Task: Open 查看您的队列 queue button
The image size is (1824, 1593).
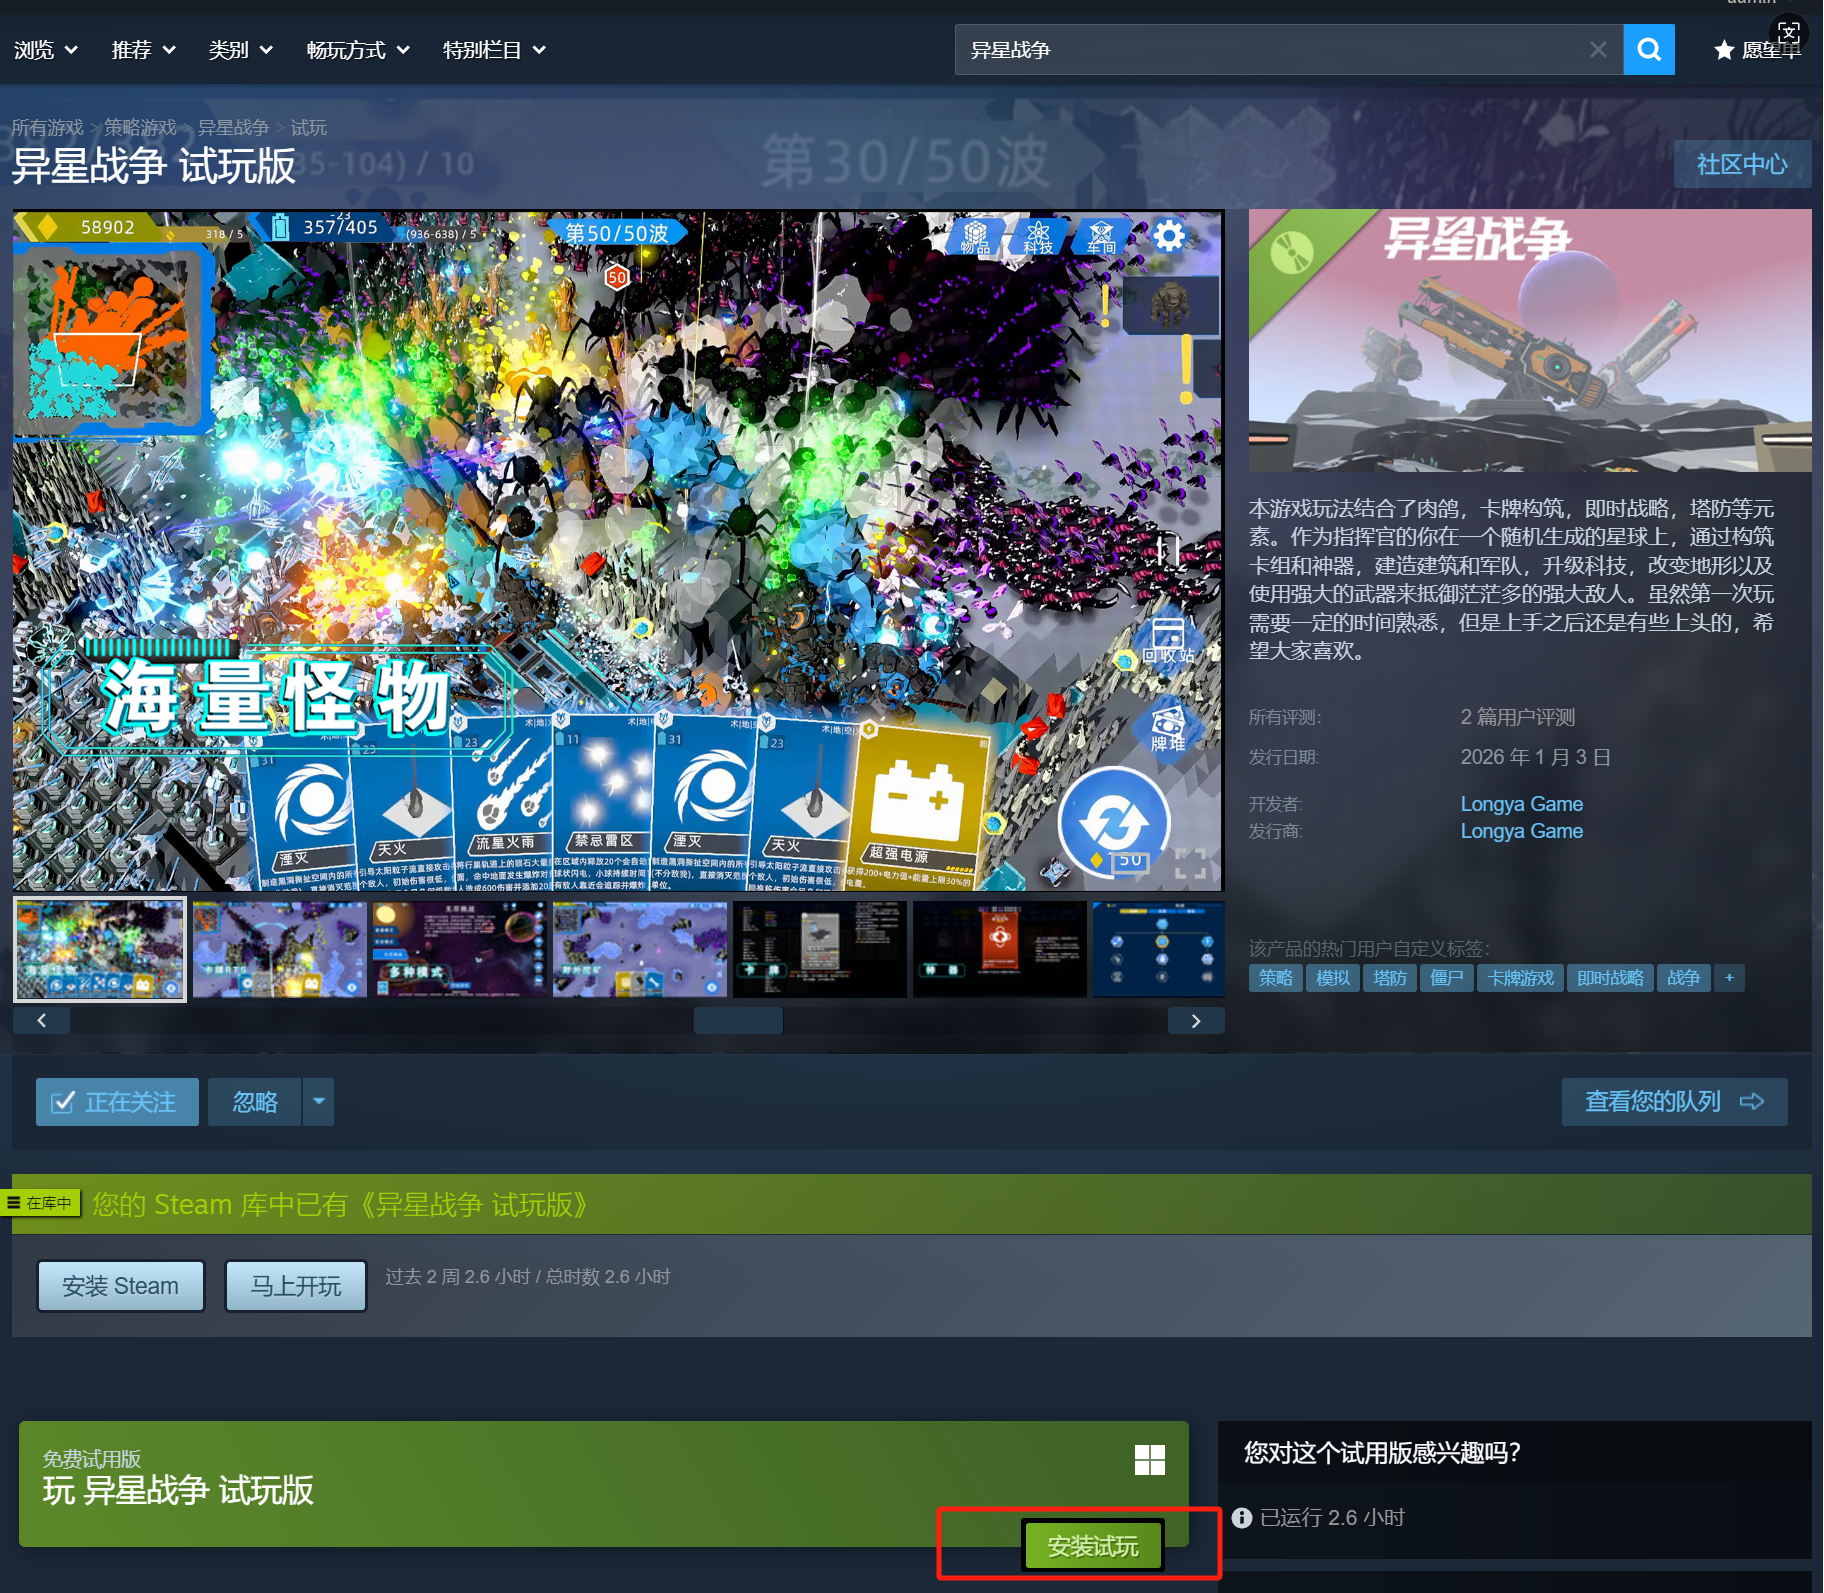Action: point(1674,1102)
